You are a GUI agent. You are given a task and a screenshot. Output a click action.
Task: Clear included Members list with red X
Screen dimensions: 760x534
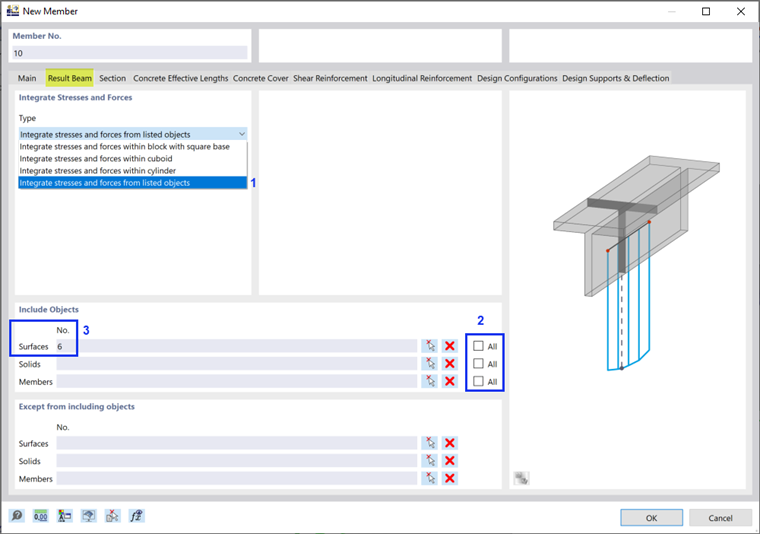click(x=450, y=381)
